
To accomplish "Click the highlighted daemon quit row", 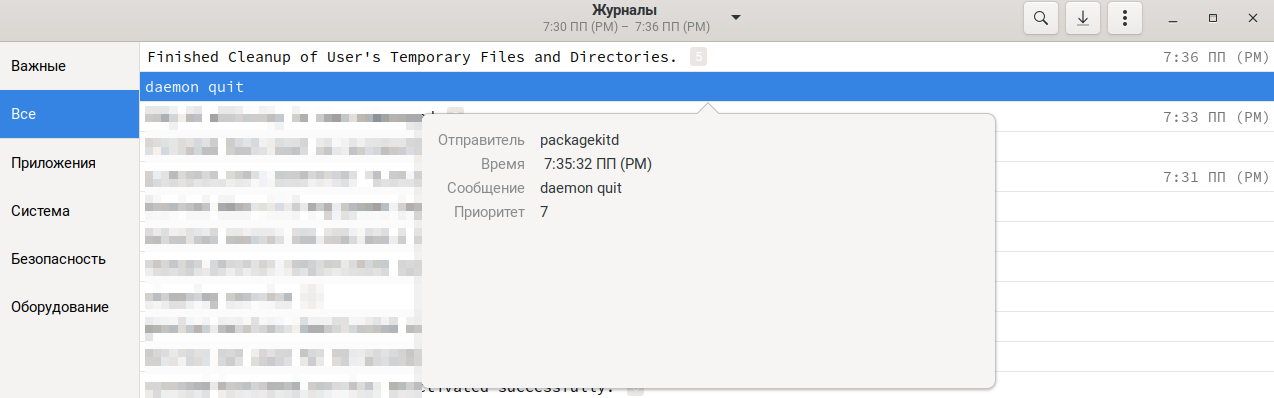I will [706, 87].
